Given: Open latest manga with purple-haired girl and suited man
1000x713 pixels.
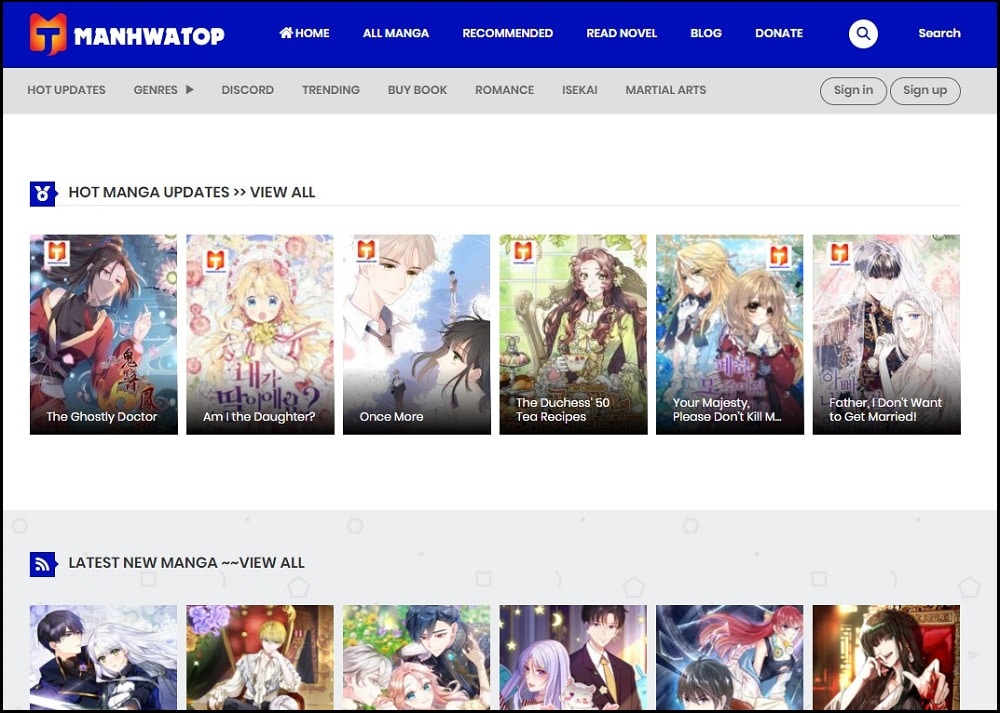Looking at the screenshot, I should click(x=573, y=658).
